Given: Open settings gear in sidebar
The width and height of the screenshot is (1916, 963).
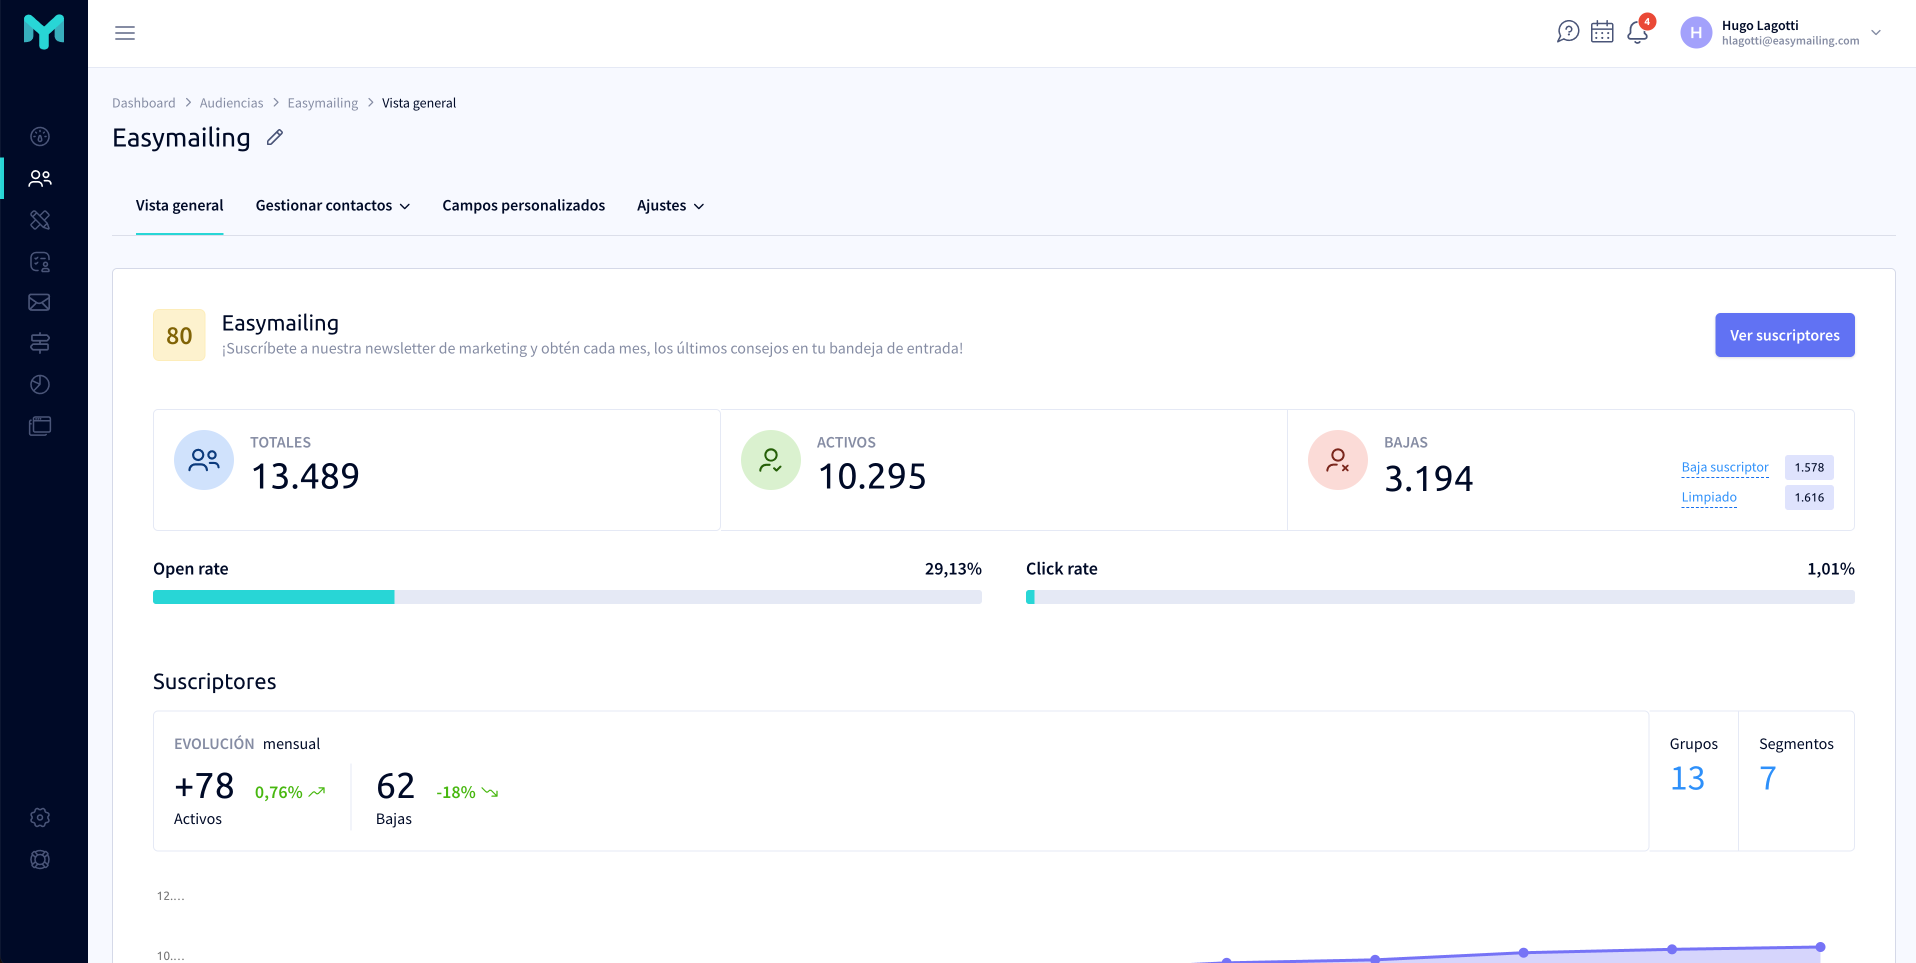Looking at the screenshot, I should click(x=40, y=818).
